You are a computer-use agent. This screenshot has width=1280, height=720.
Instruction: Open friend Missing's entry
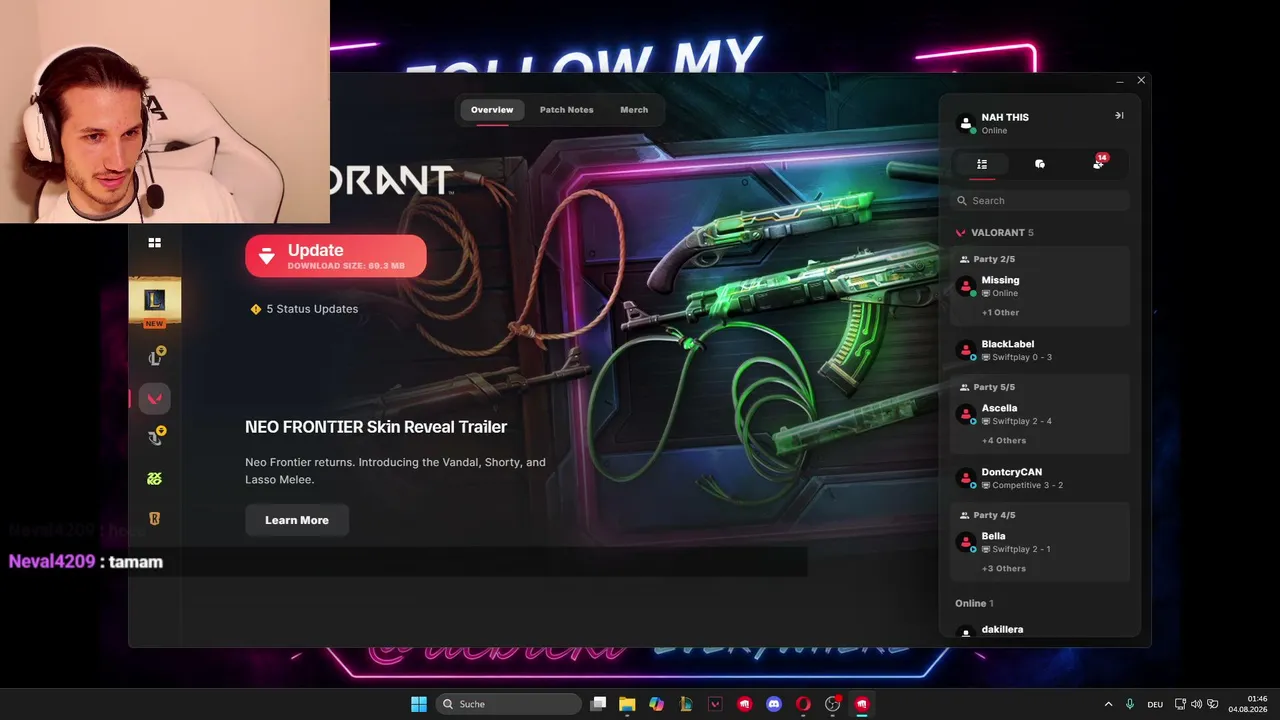click(1040, 286)
